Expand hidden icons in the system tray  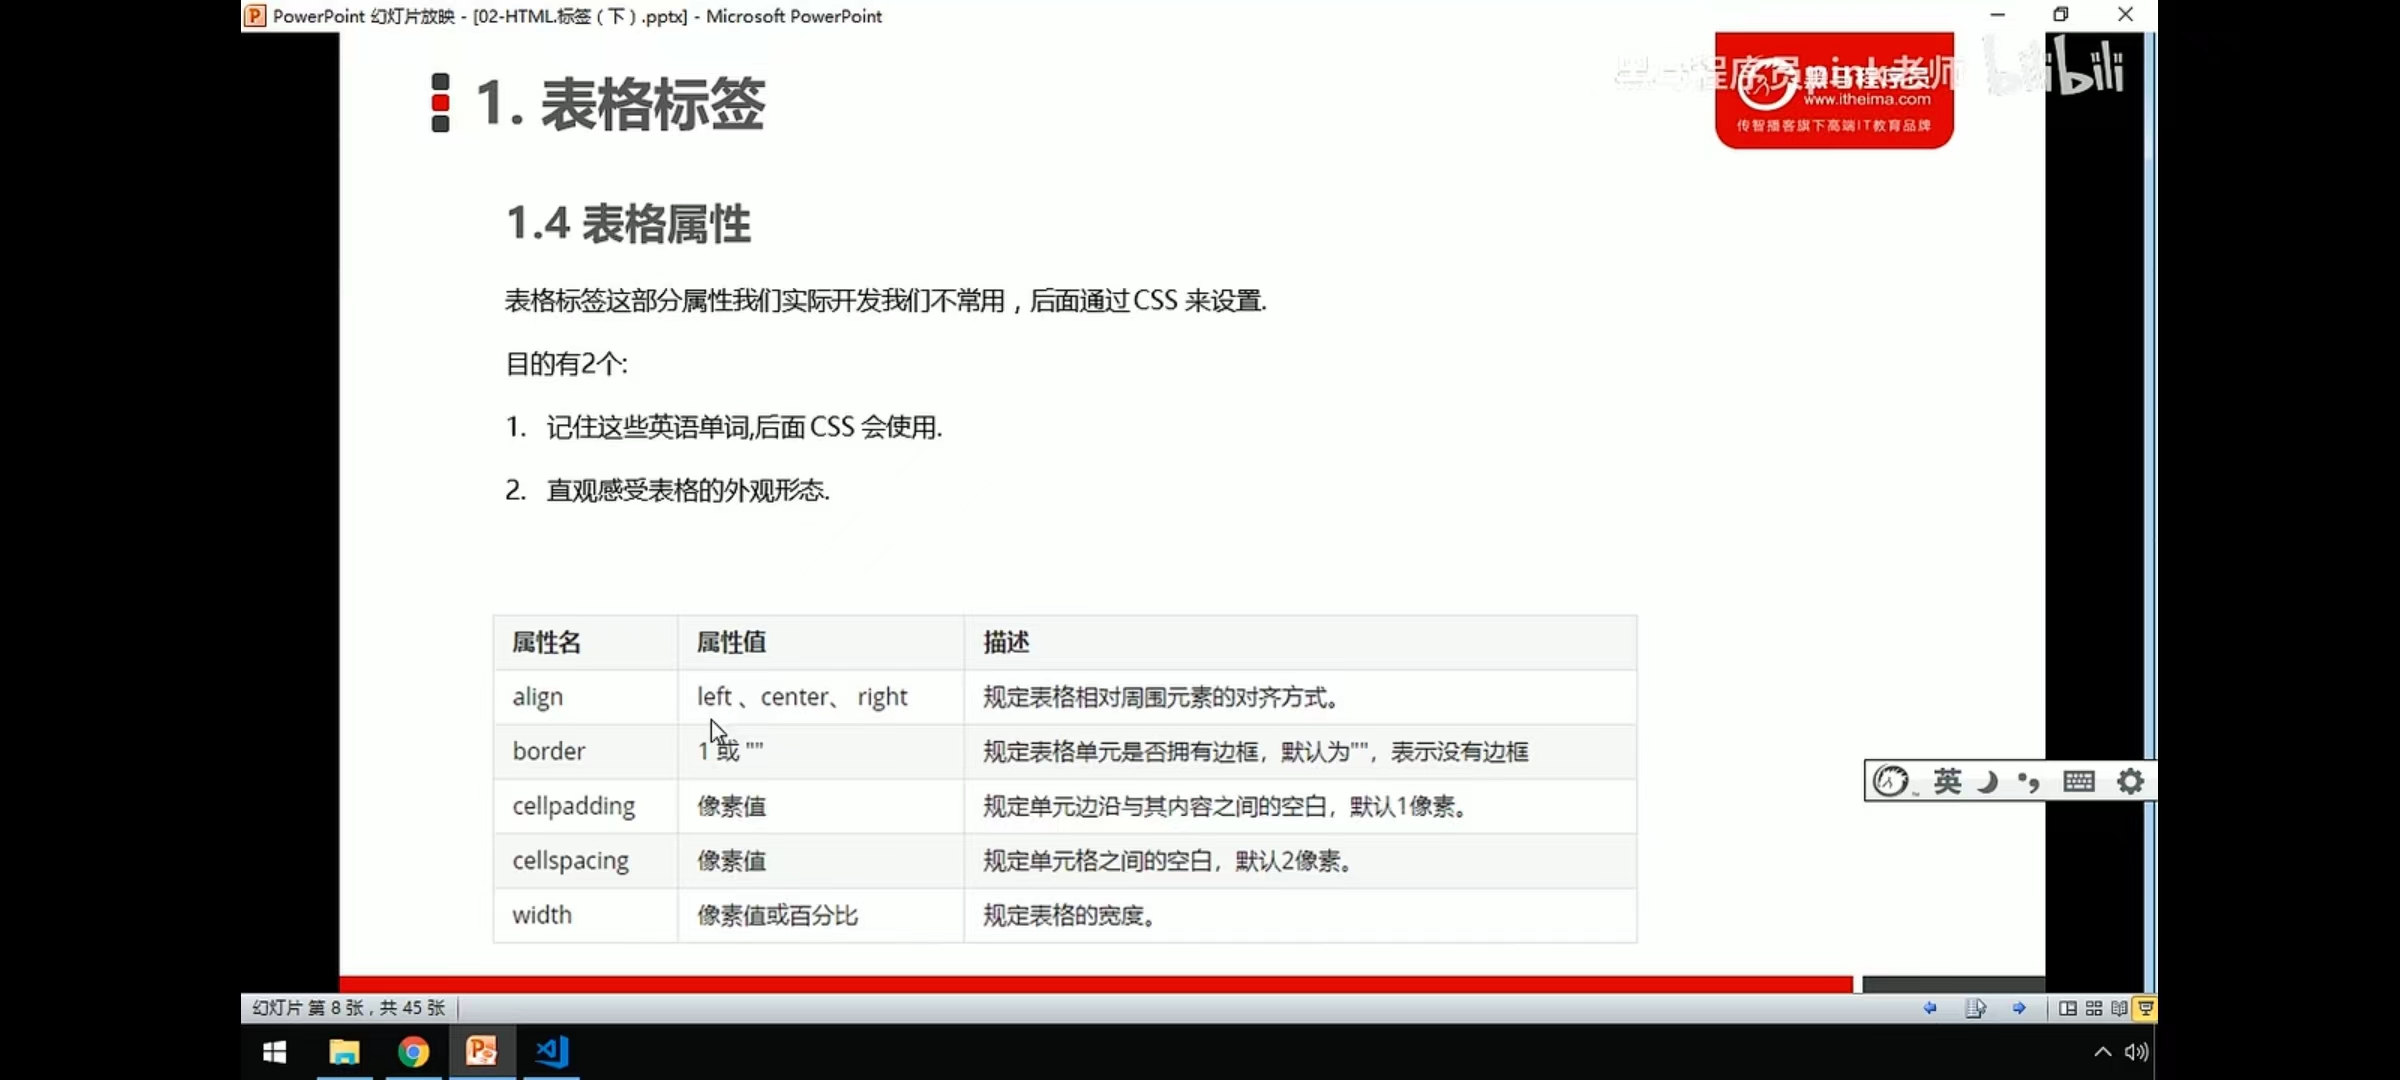pos(2102,1051)
